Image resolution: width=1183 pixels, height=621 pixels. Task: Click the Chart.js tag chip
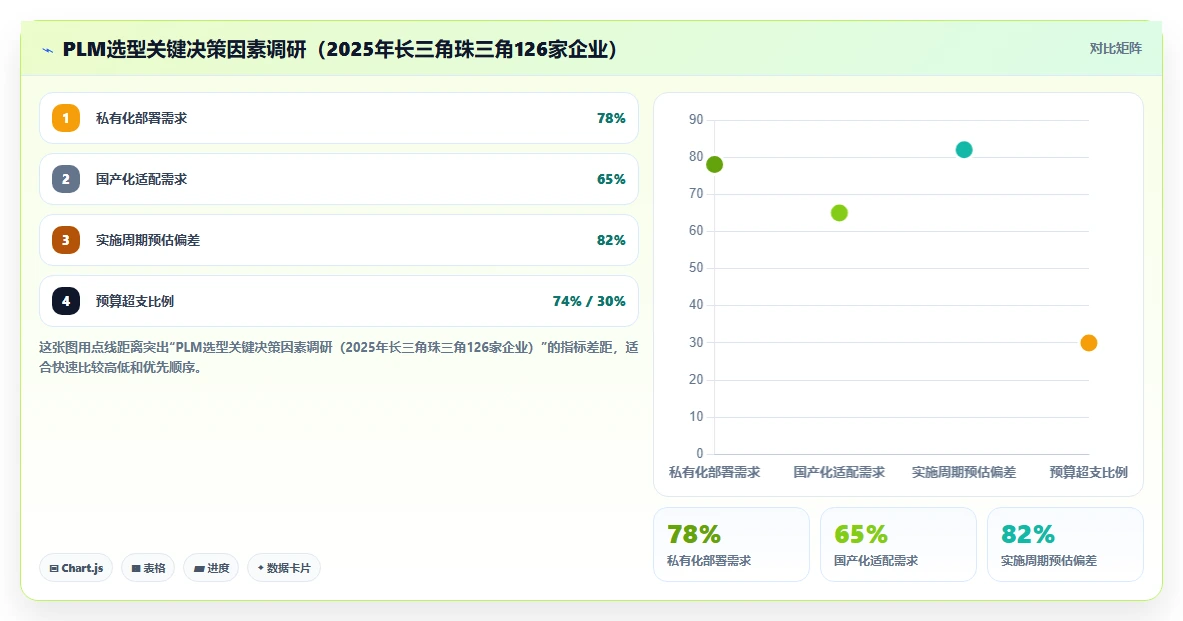point(76,568)
